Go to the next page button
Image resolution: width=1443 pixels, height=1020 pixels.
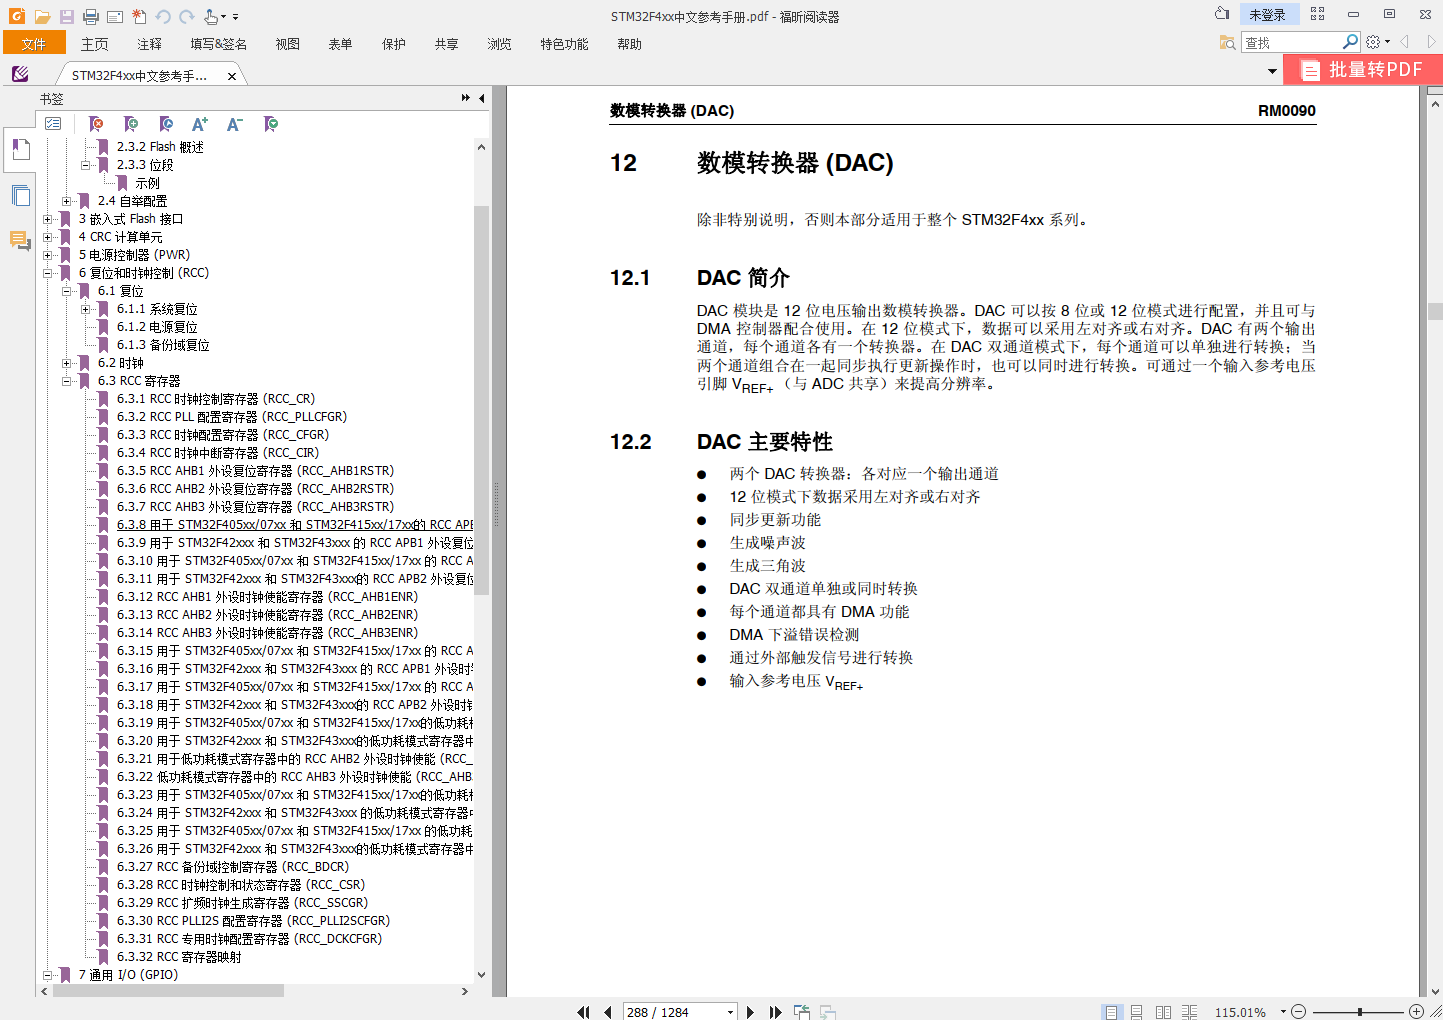point(750,1012)
